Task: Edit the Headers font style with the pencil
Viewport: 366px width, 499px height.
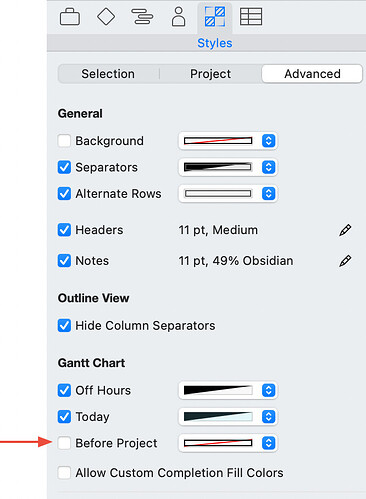Action: click(345, 230)
